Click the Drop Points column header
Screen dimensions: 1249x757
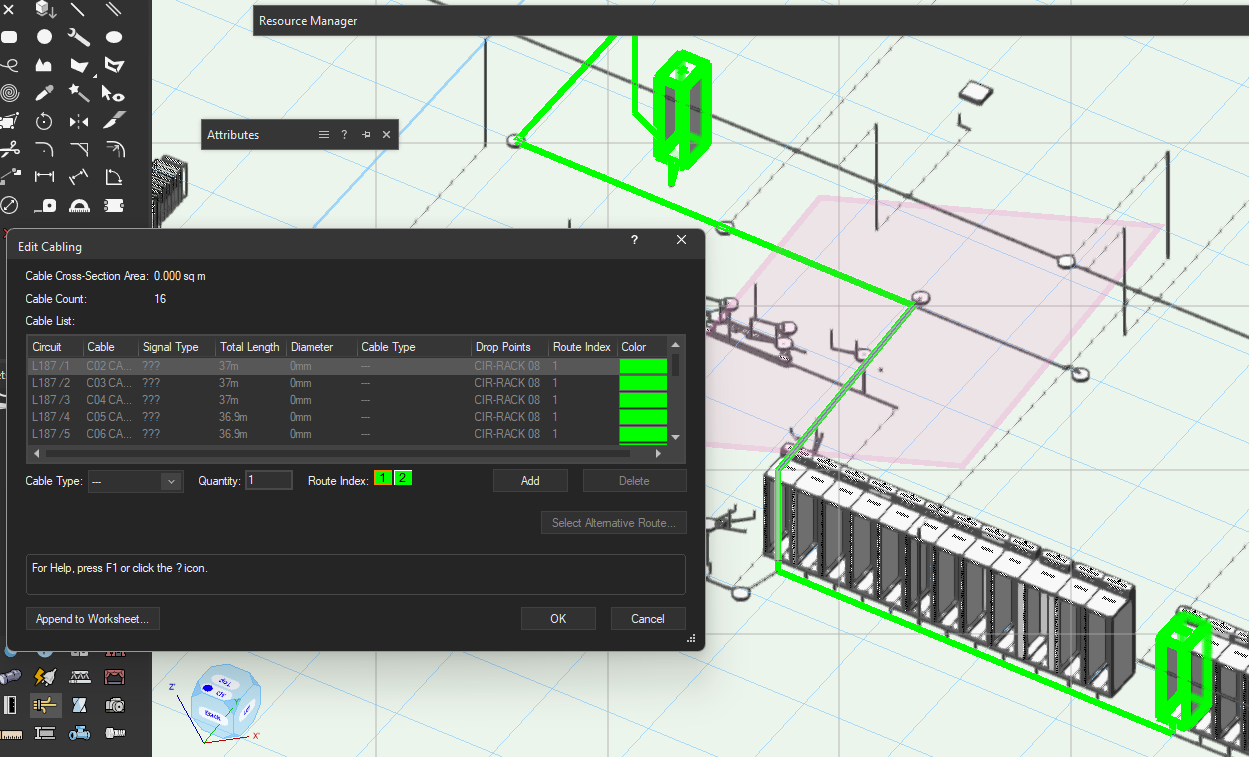(509, 347)
